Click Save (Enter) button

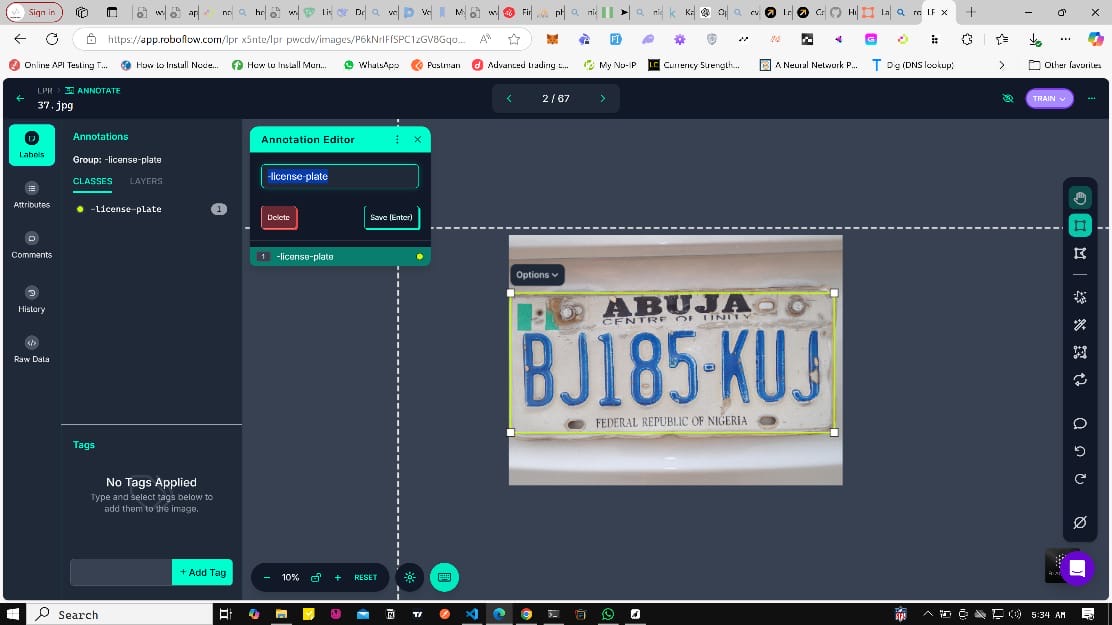(391, 217)
